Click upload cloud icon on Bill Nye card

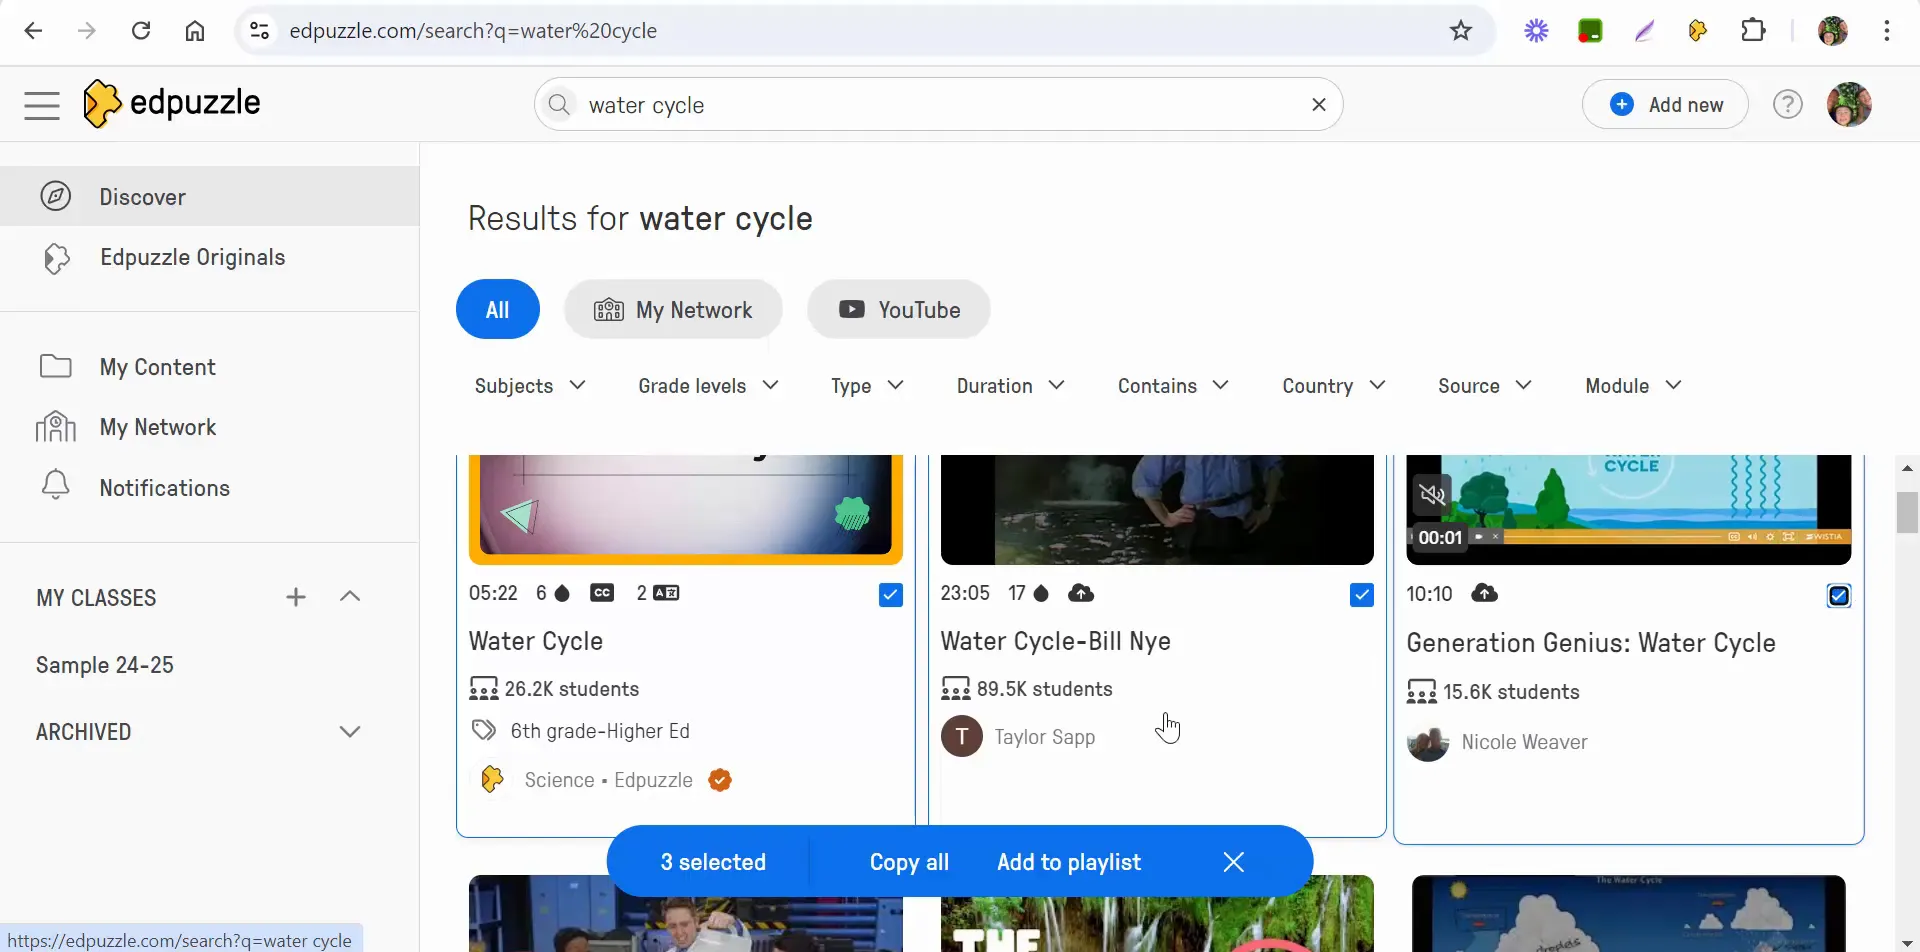coord(1081,593)
